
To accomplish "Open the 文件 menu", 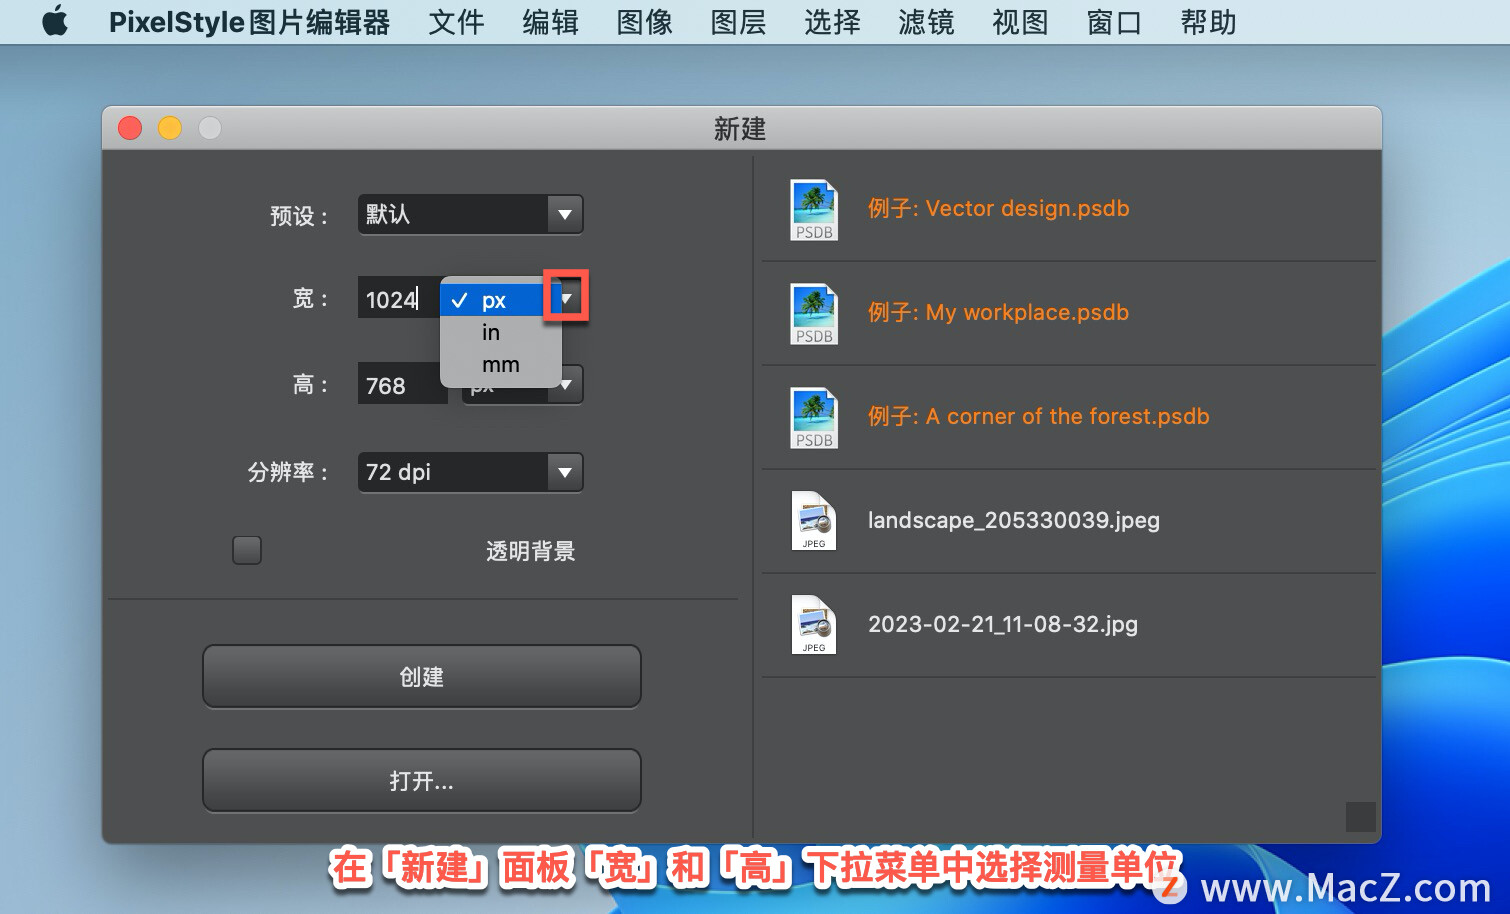I will point(456,22).
